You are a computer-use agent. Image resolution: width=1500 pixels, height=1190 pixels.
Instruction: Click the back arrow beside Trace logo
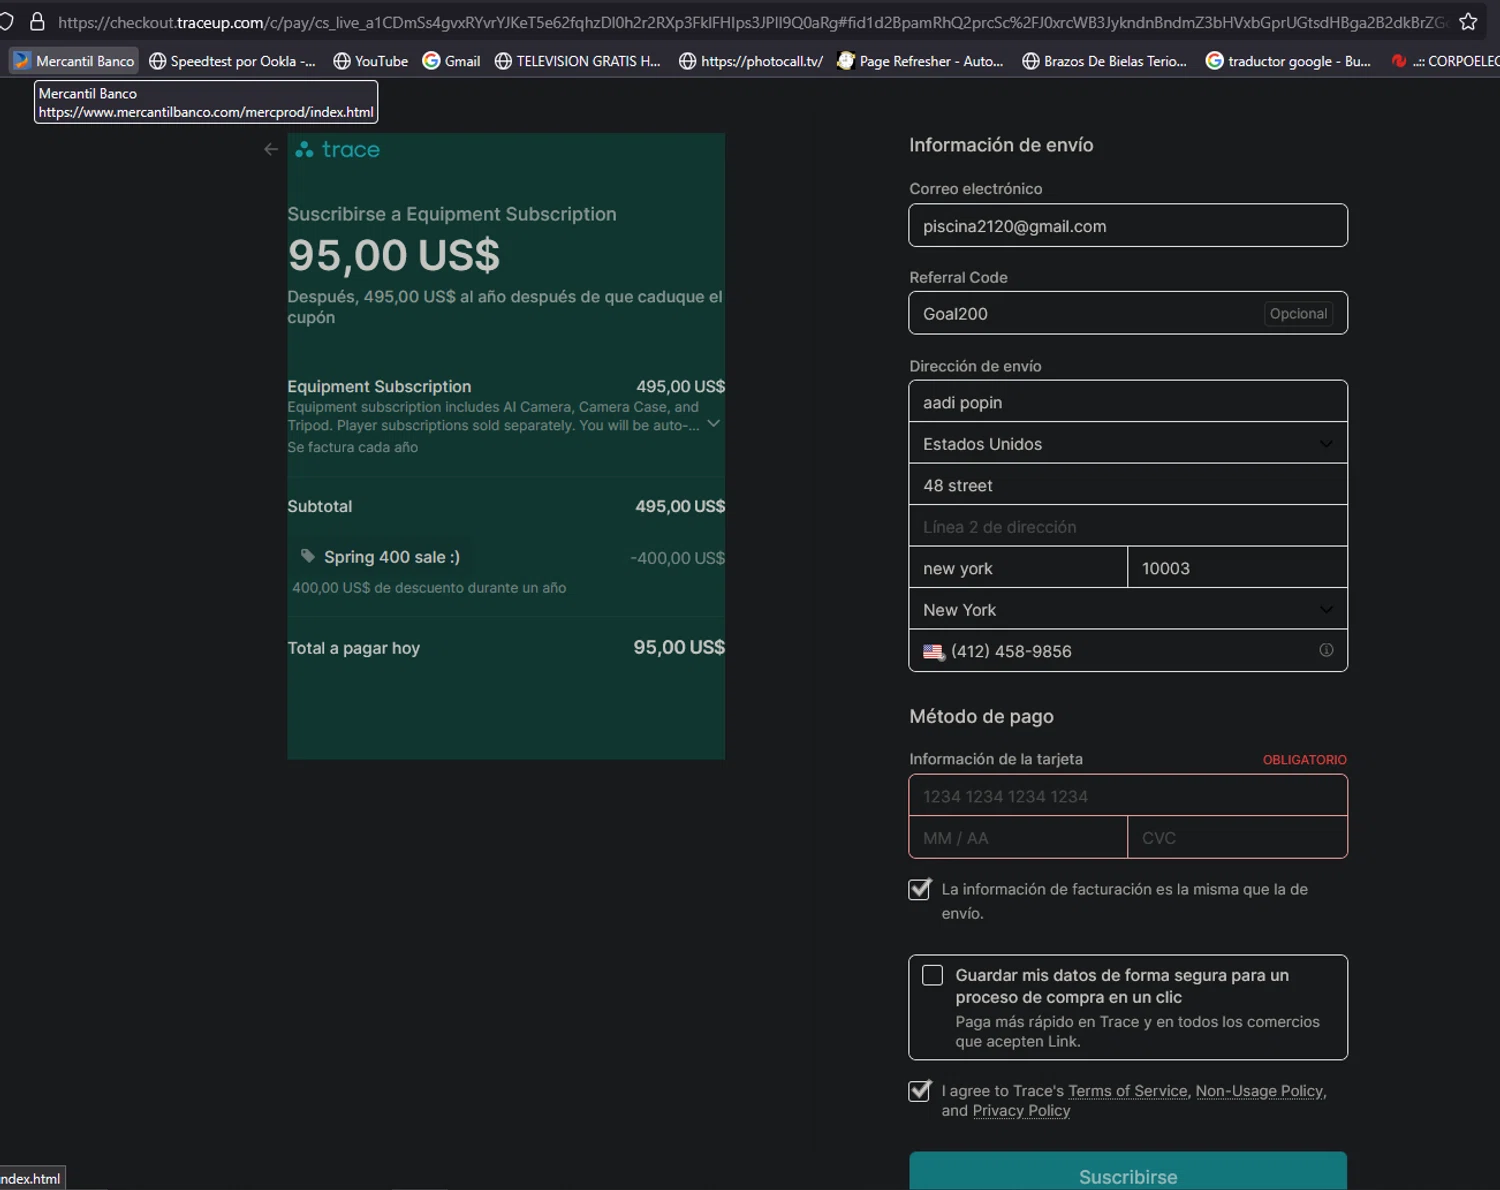(x=271, y=149)
